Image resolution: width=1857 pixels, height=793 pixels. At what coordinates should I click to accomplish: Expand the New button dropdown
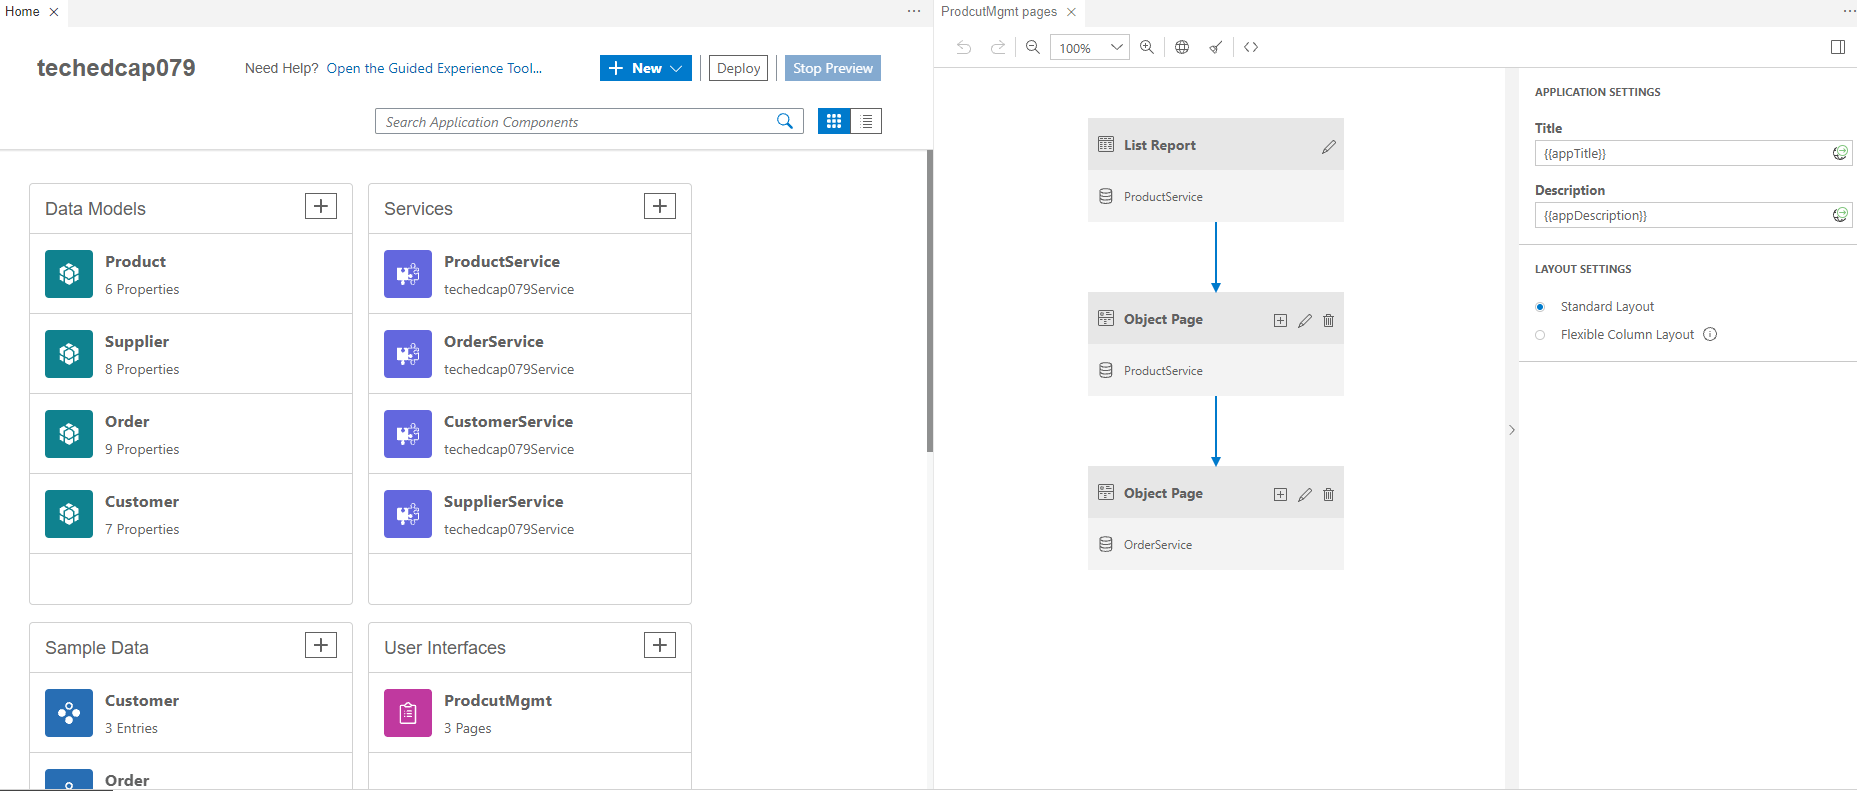(x=677, y=68)
